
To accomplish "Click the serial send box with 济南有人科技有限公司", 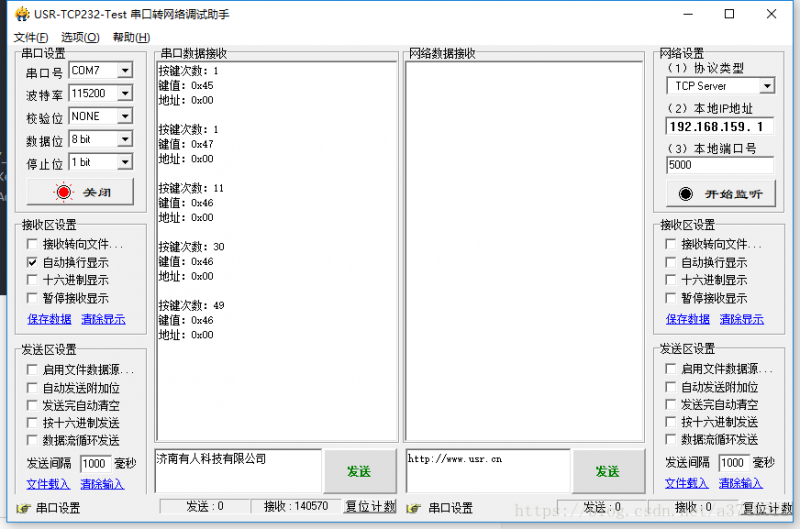I will [x=238, y=471].
